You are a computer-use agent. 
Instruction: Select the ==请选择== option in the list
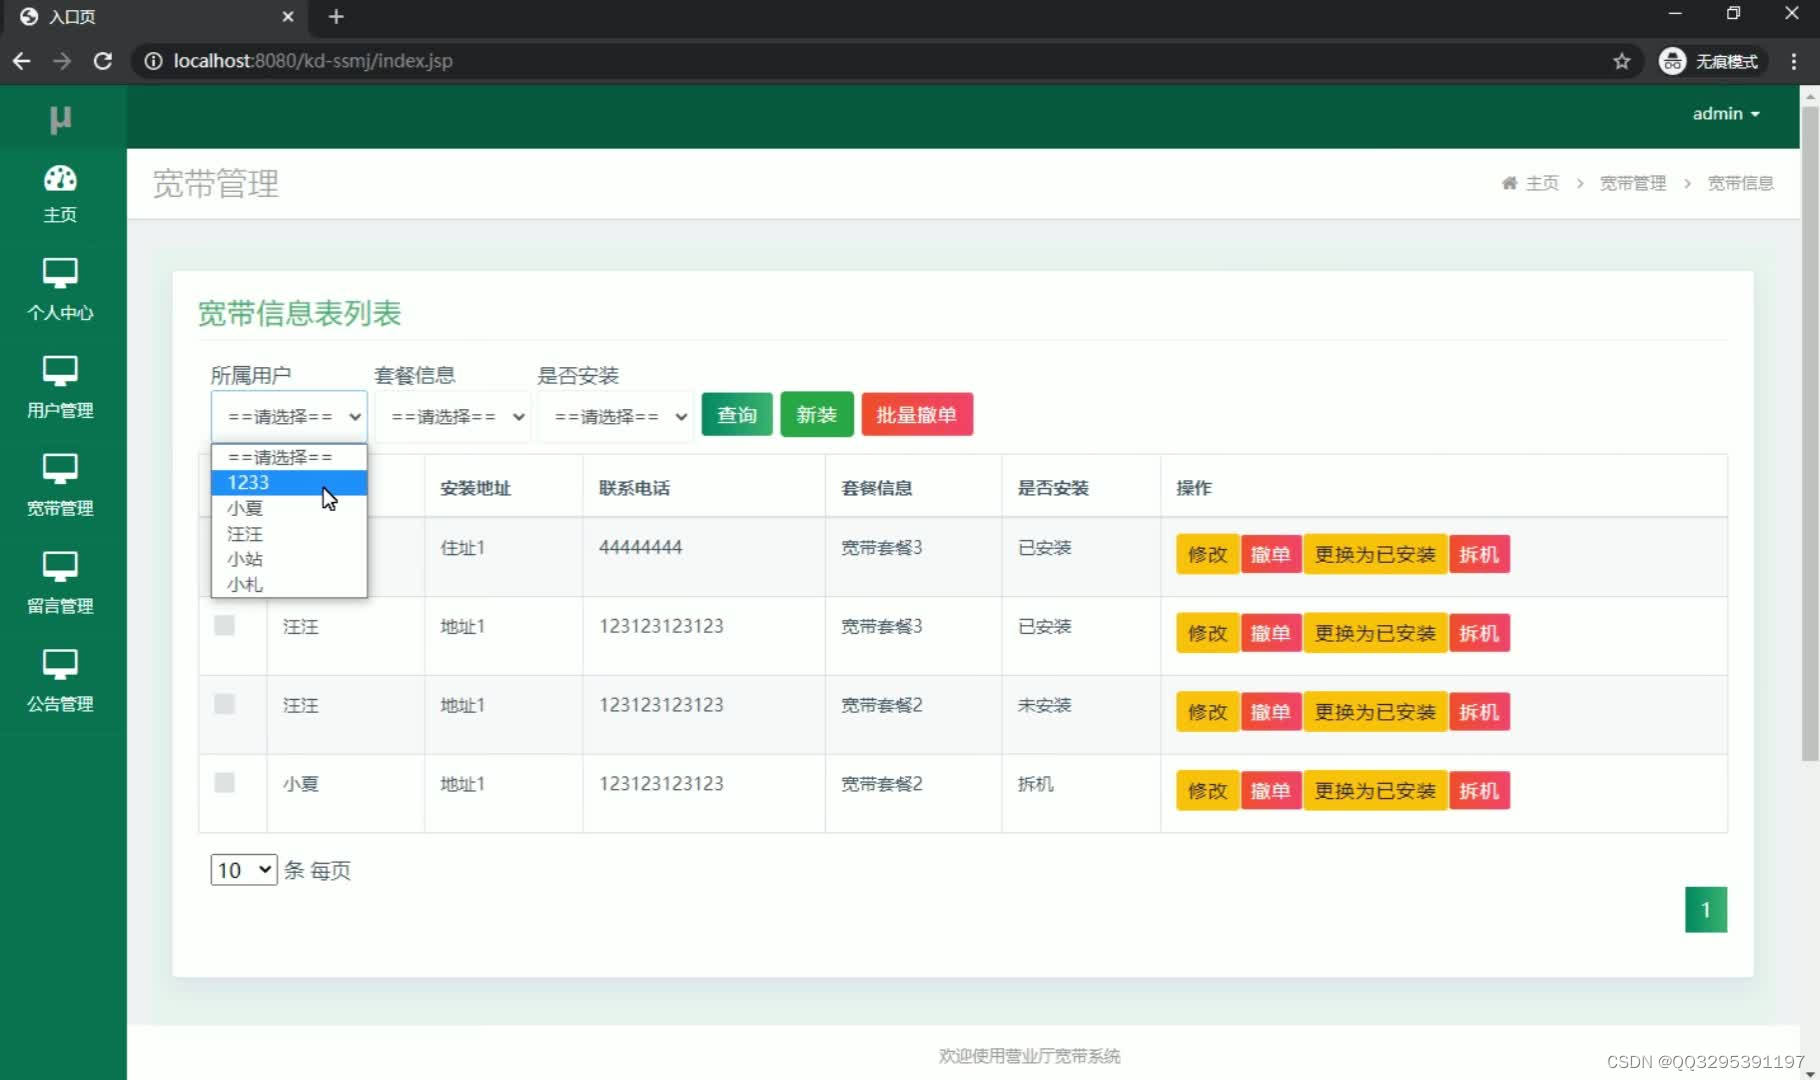289,457
